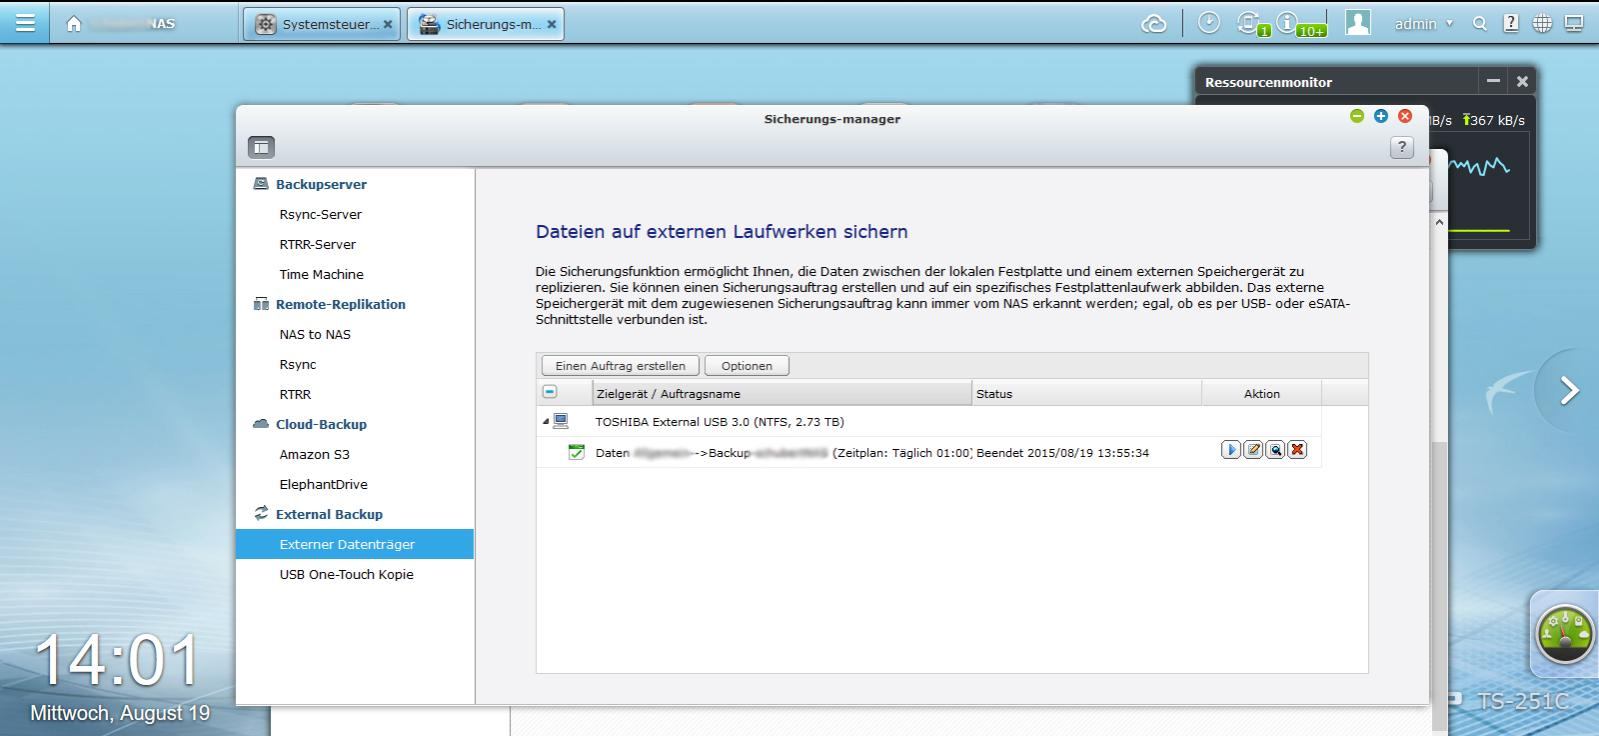This screenshot has height=736, width=1599.
Task: Sort by Status column header
Action: point(1086,393)
